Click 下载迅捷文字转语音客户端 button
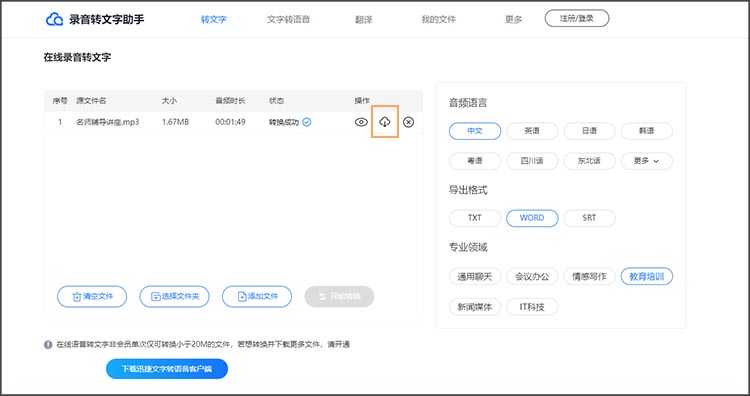Screen dimensions: 750x396 [167, 369]
